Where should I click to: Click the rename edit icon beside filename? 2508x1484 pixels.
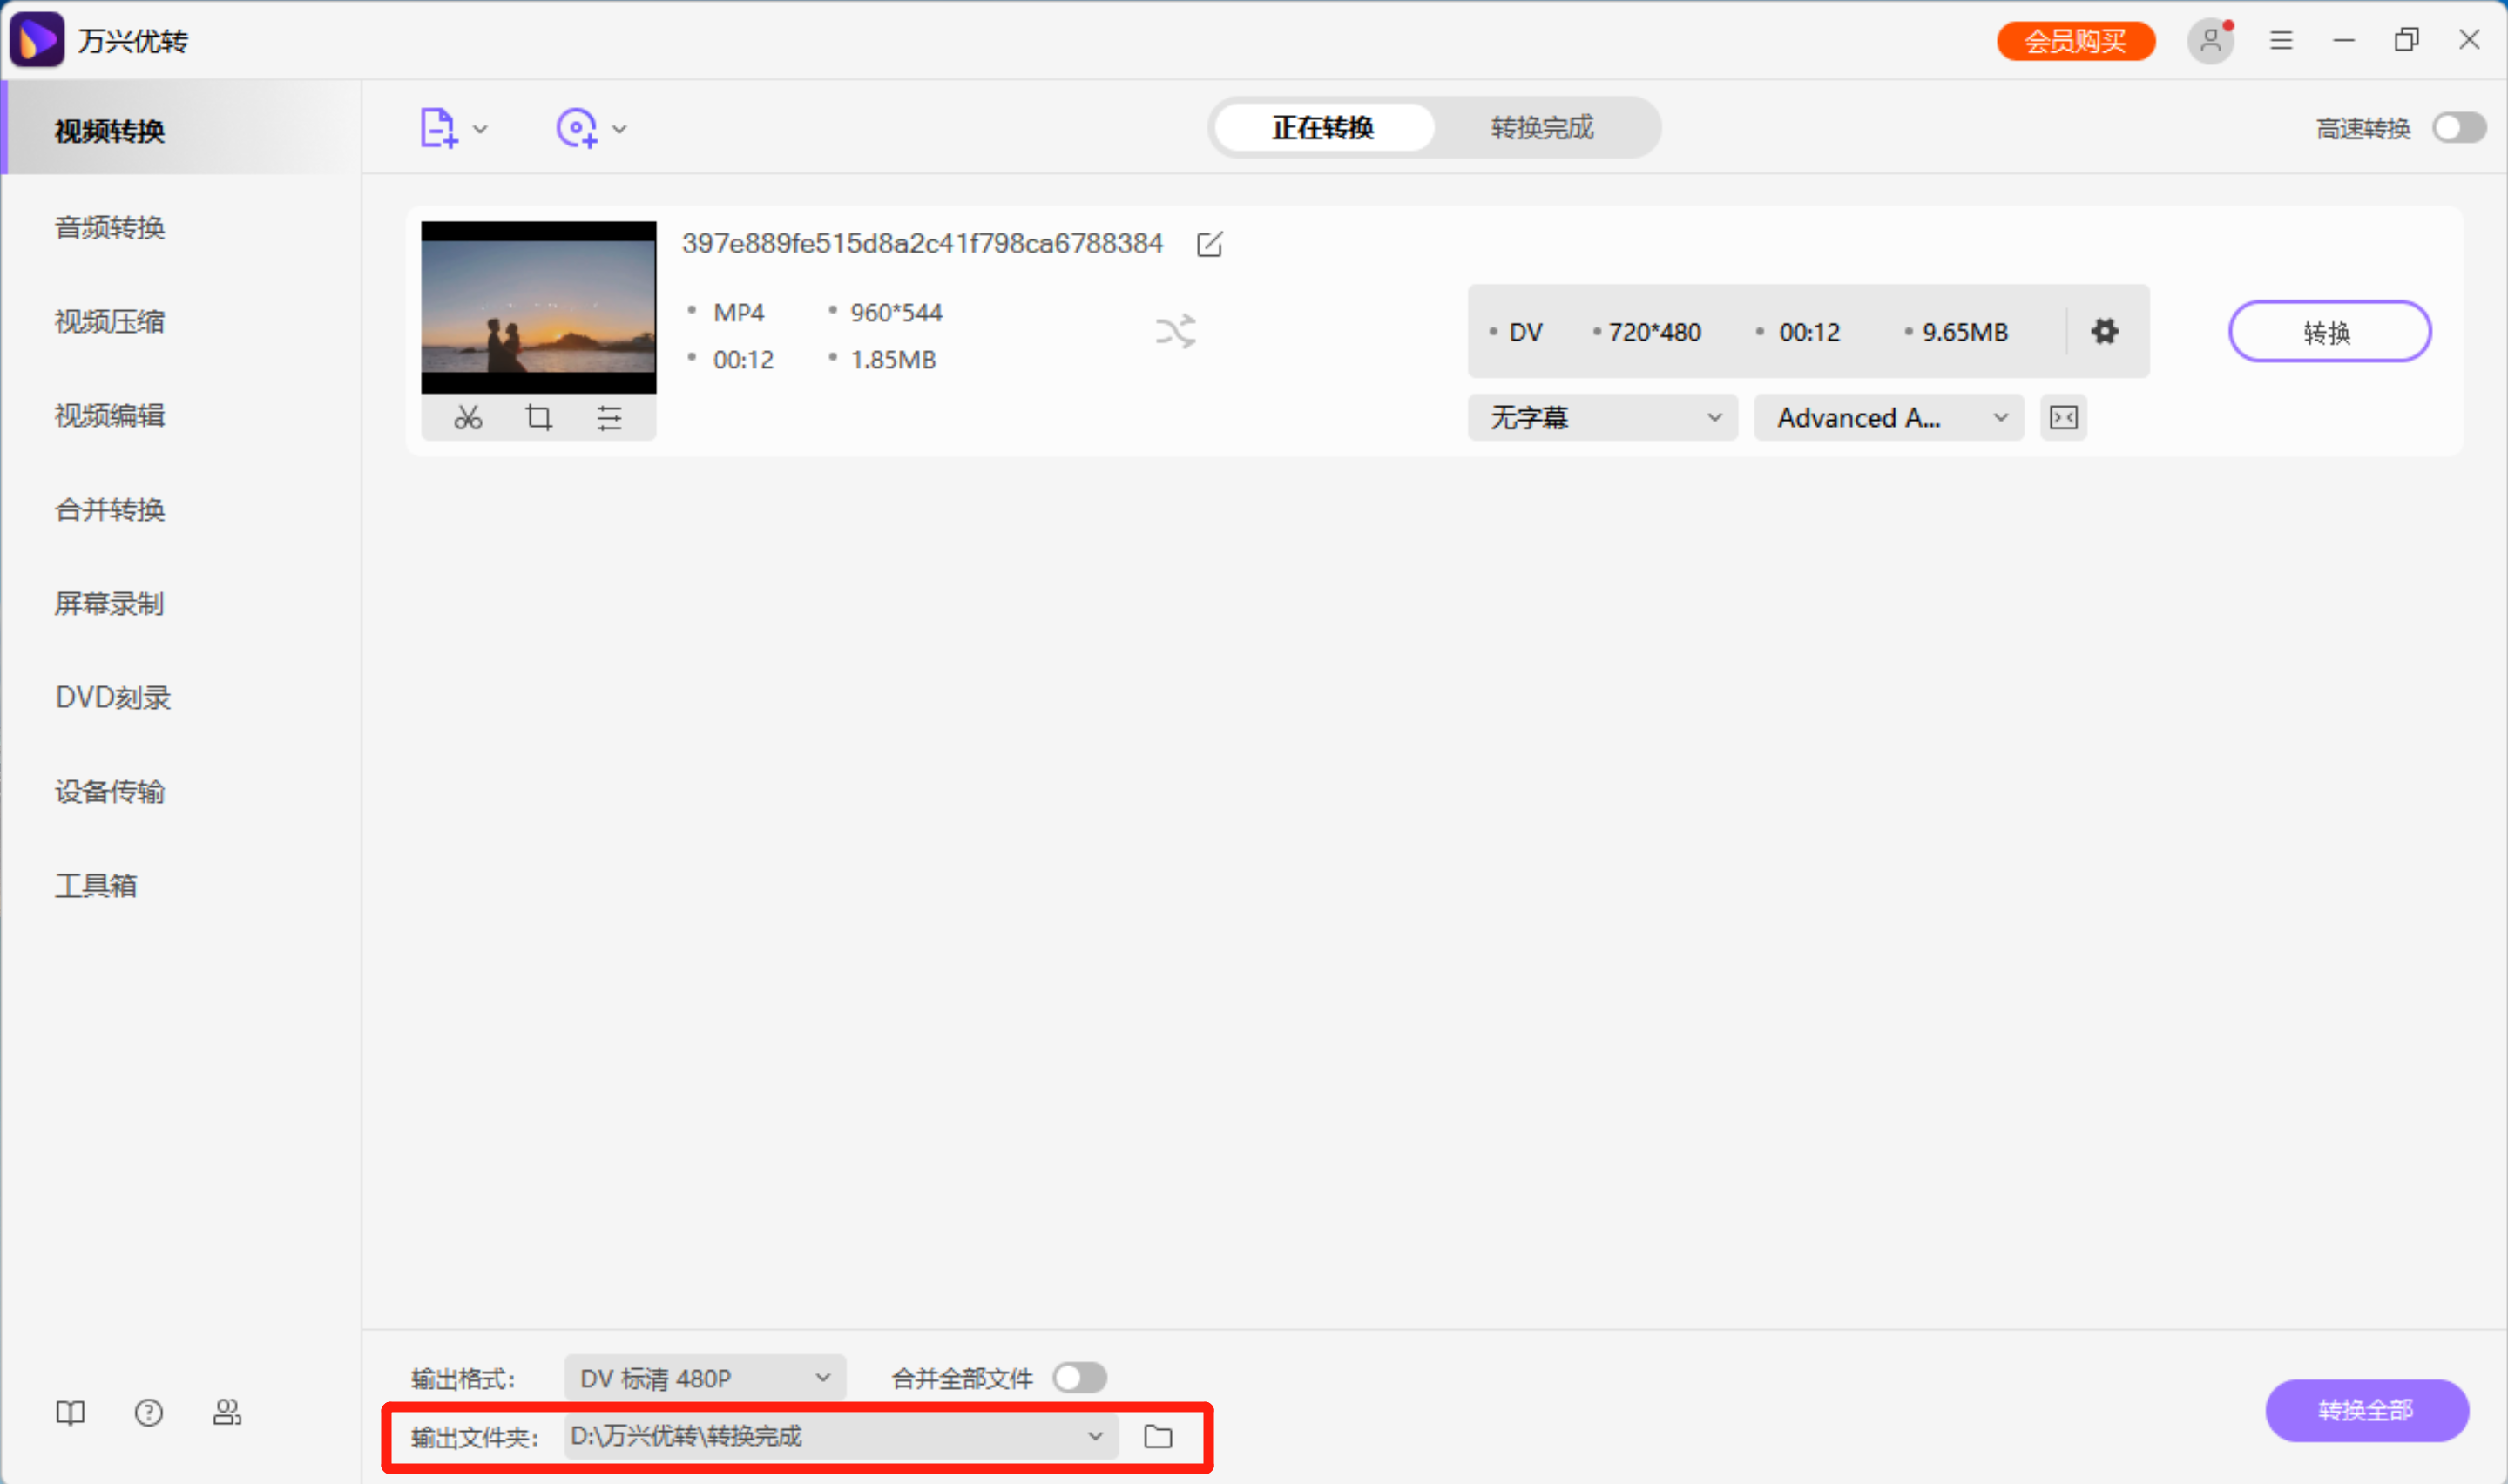(x=1209, y=244)
